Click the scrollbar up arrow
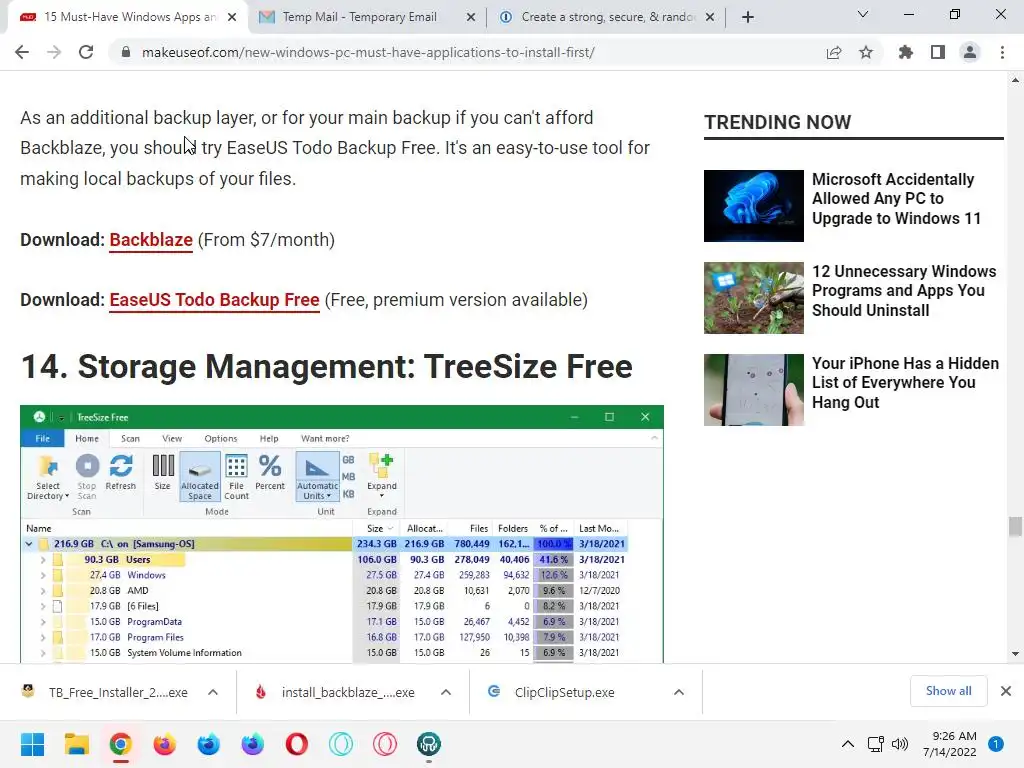 1015,80
